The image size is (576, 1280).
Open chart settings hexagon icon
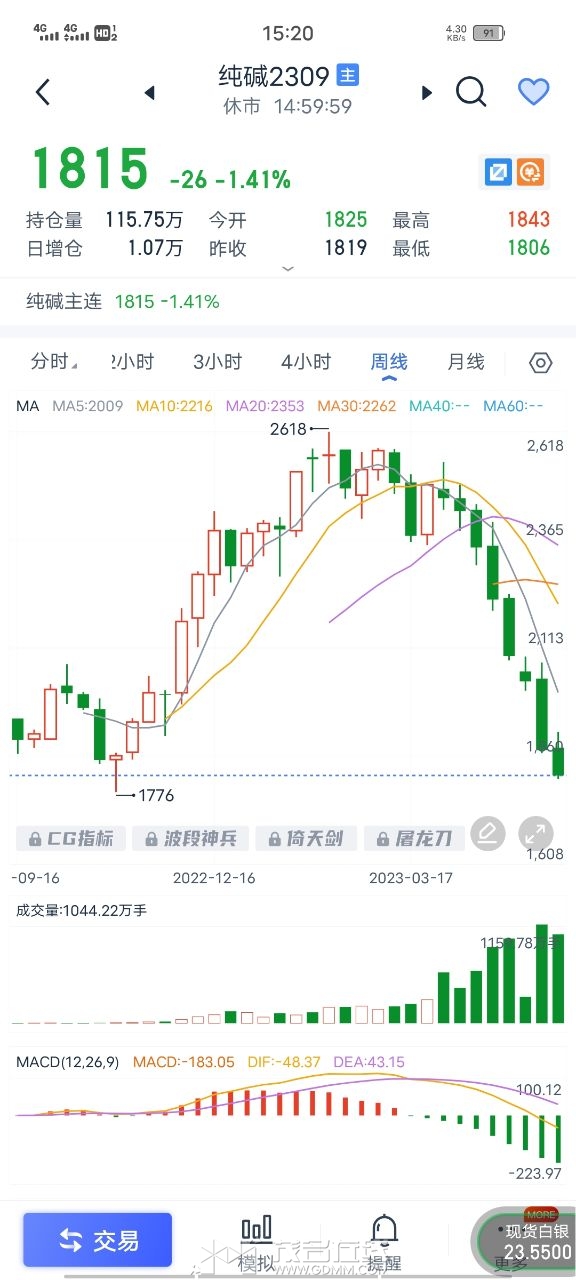click(540, 363)
